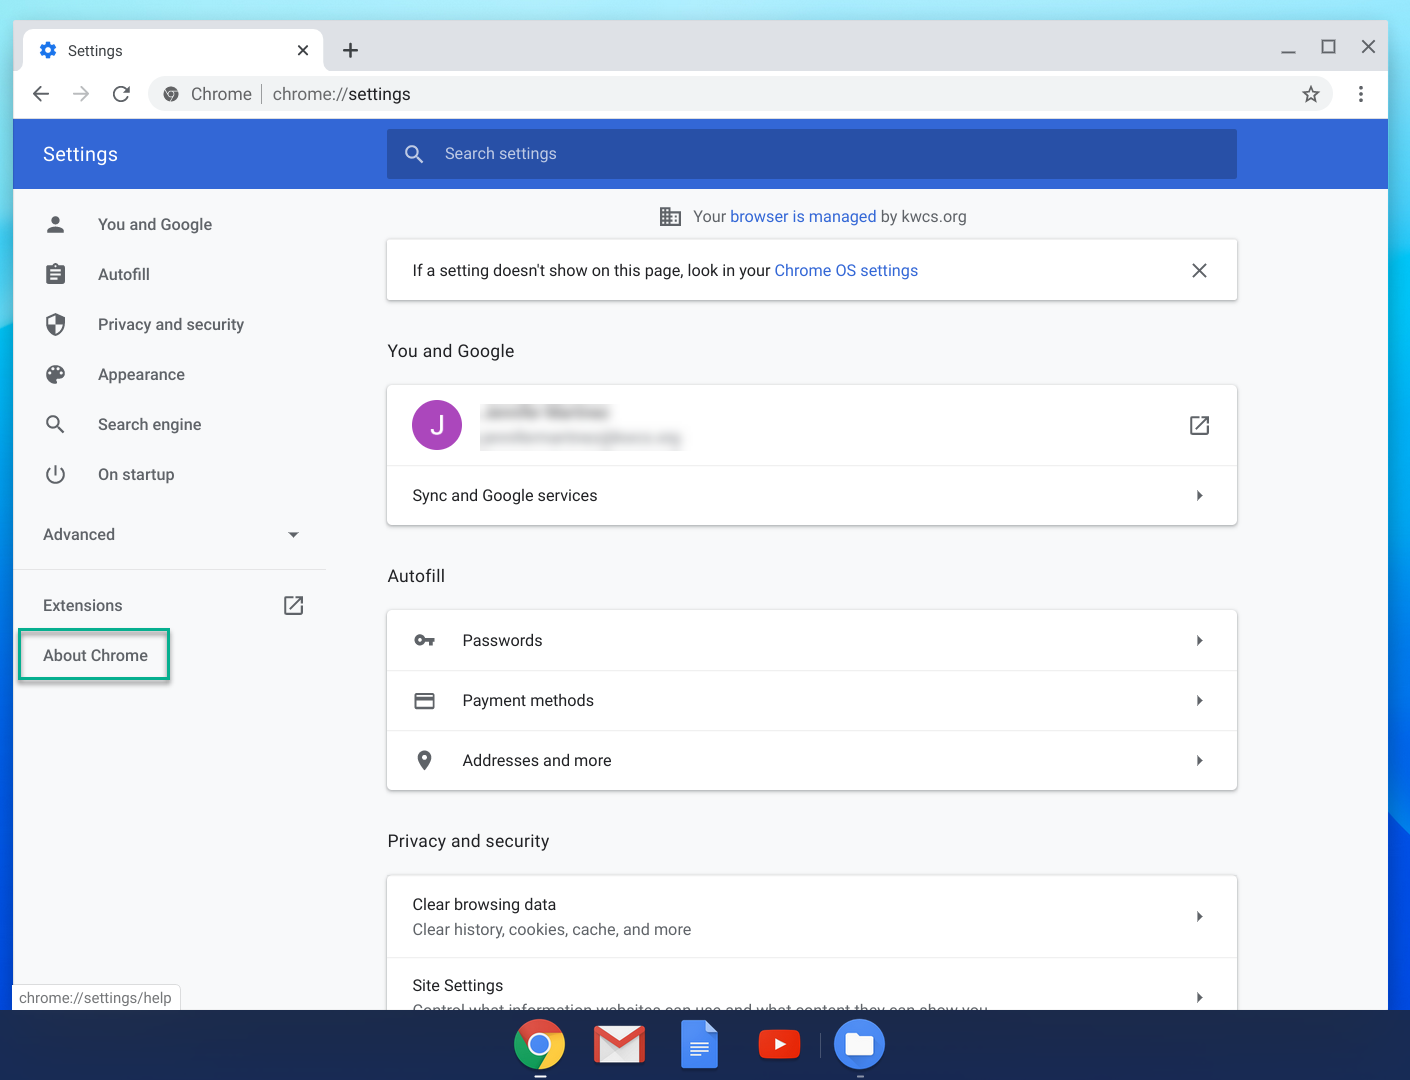Viewport: 1410px width, 1080px height.
Task: Click the building icon beside managed notice
Action: 670,216
